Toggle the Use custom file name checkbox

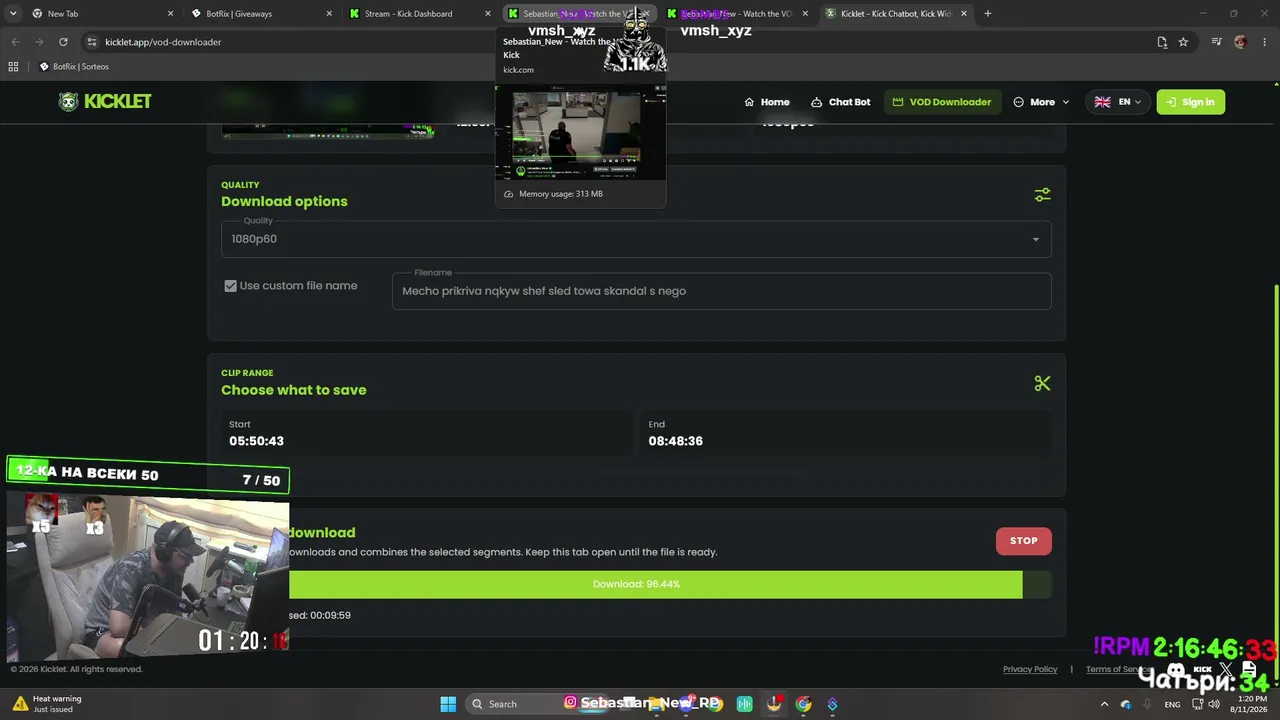pyautogui.click(x=231, y=286)
